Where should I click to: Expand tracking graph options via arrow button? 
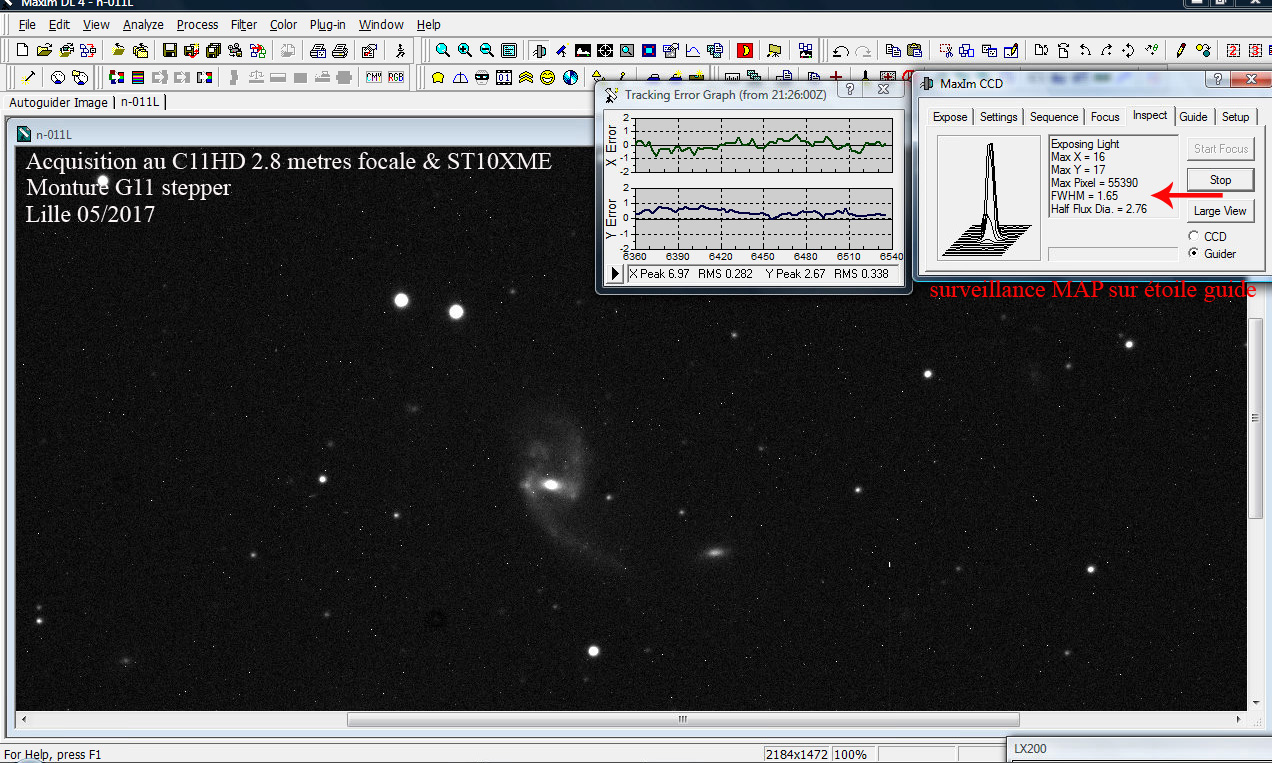pyautogui.click(x=616, y=274)
